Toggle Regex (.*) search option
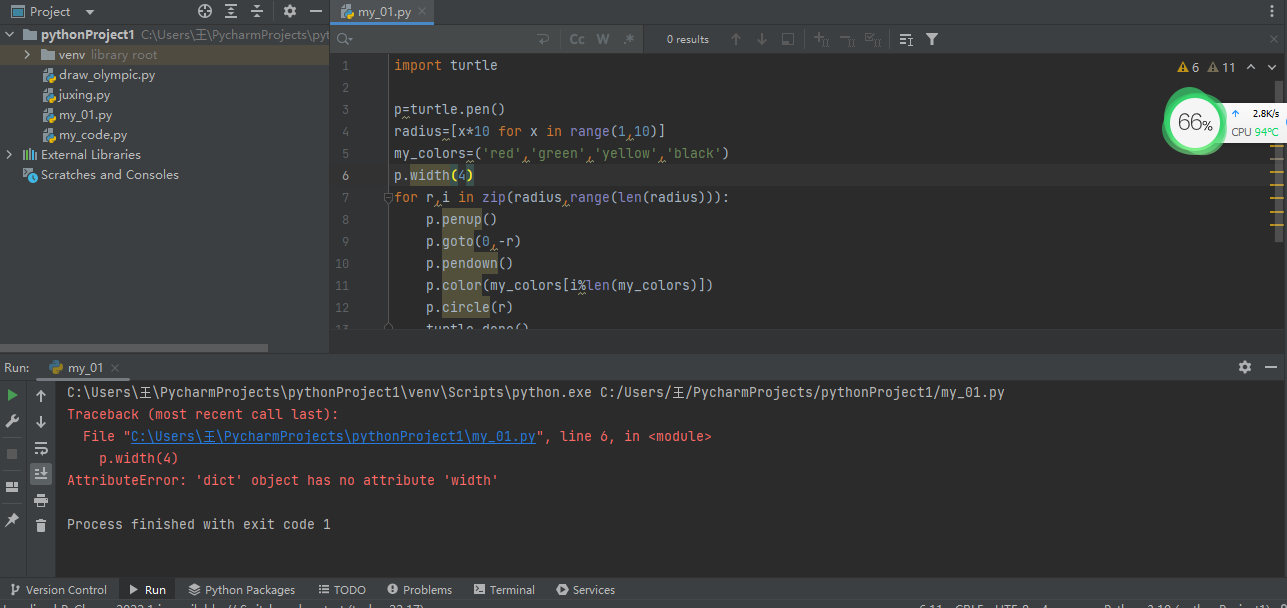 628,39
